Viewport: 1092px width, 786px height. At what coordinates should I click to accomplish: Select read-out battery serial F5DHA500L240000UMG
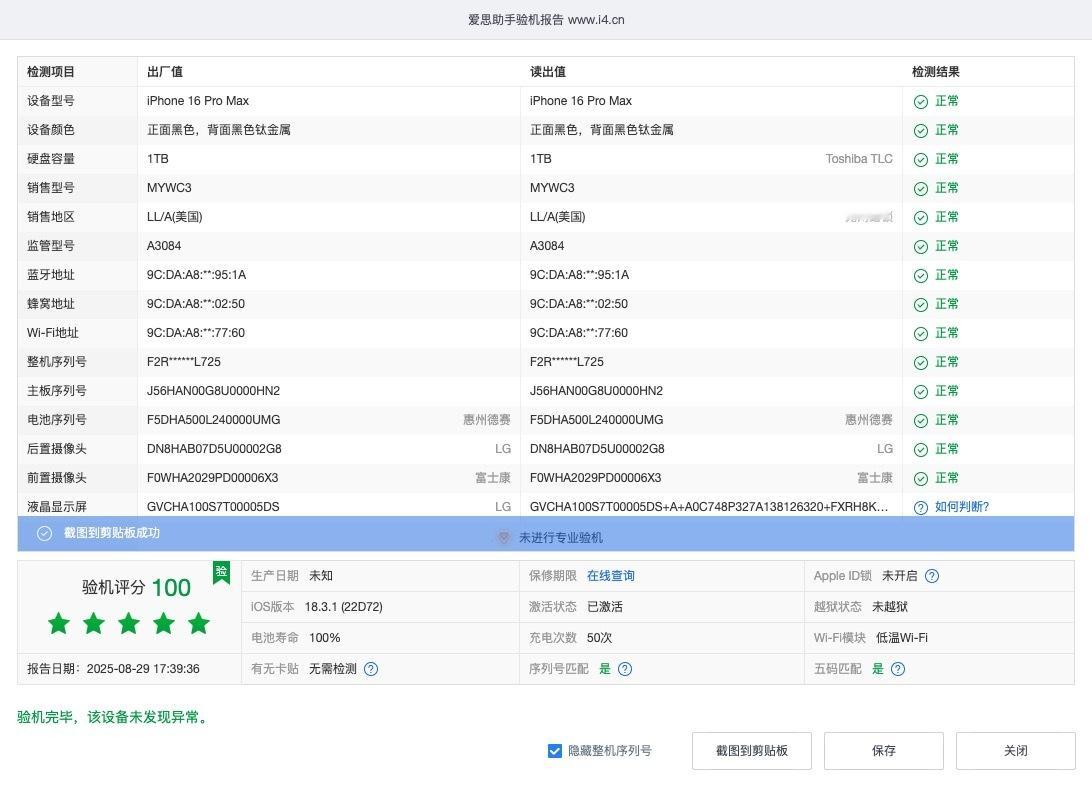597,420
